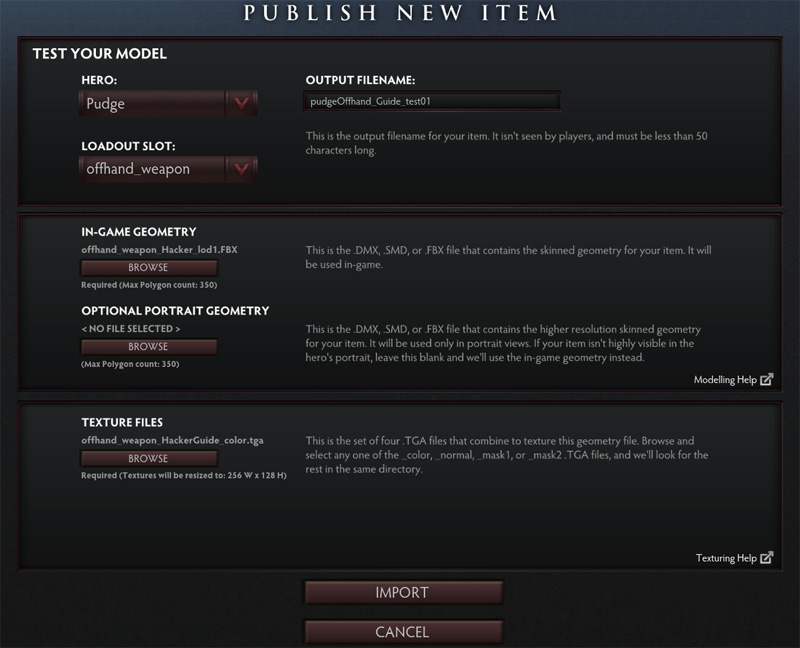Image resolution: width=800 pixels, height=648 pixels.
Task: Browse for In-Game Geometry file
Action: click(x=148, y=268)
